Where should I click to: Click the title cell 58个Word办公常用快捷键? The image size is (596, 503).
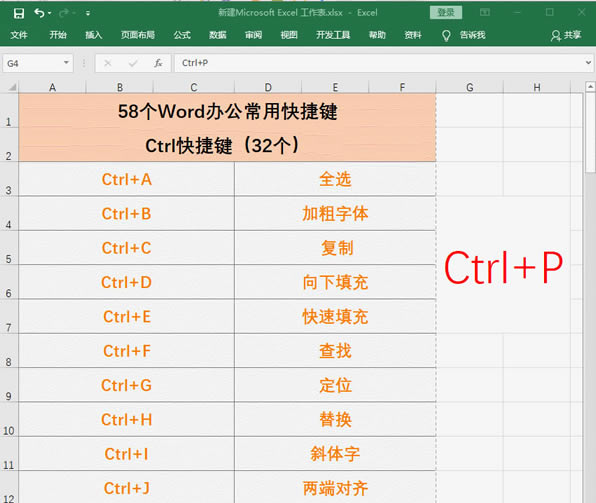[227, 111]
